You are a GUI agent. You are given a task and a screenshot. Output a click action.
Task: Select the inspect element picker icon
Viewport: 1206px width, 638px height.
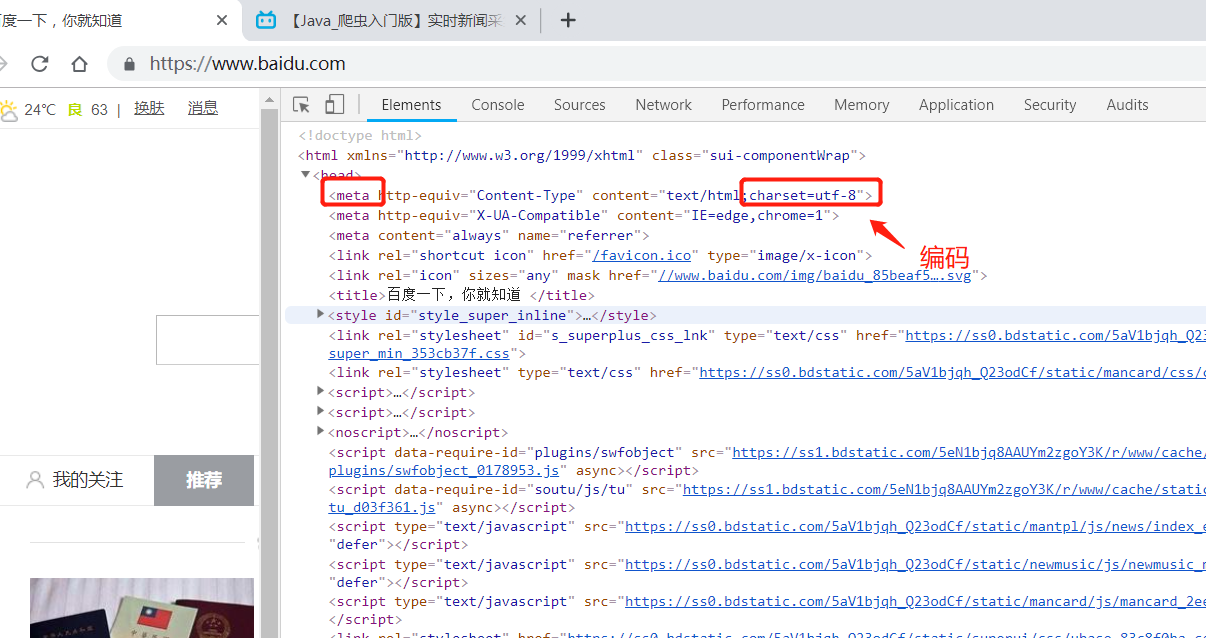301,105
